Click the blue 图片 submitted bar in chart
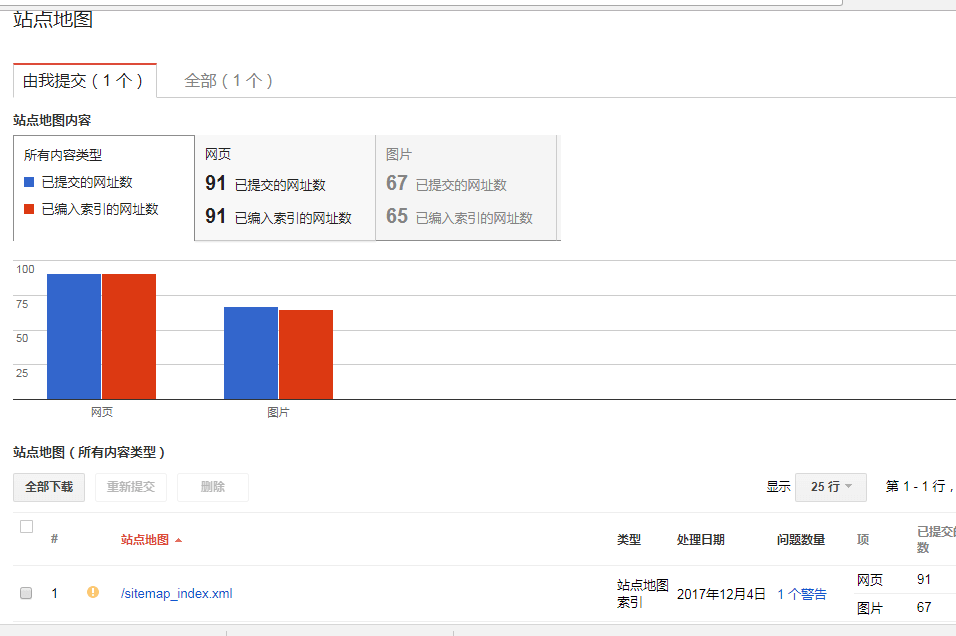 pos(251,353)
